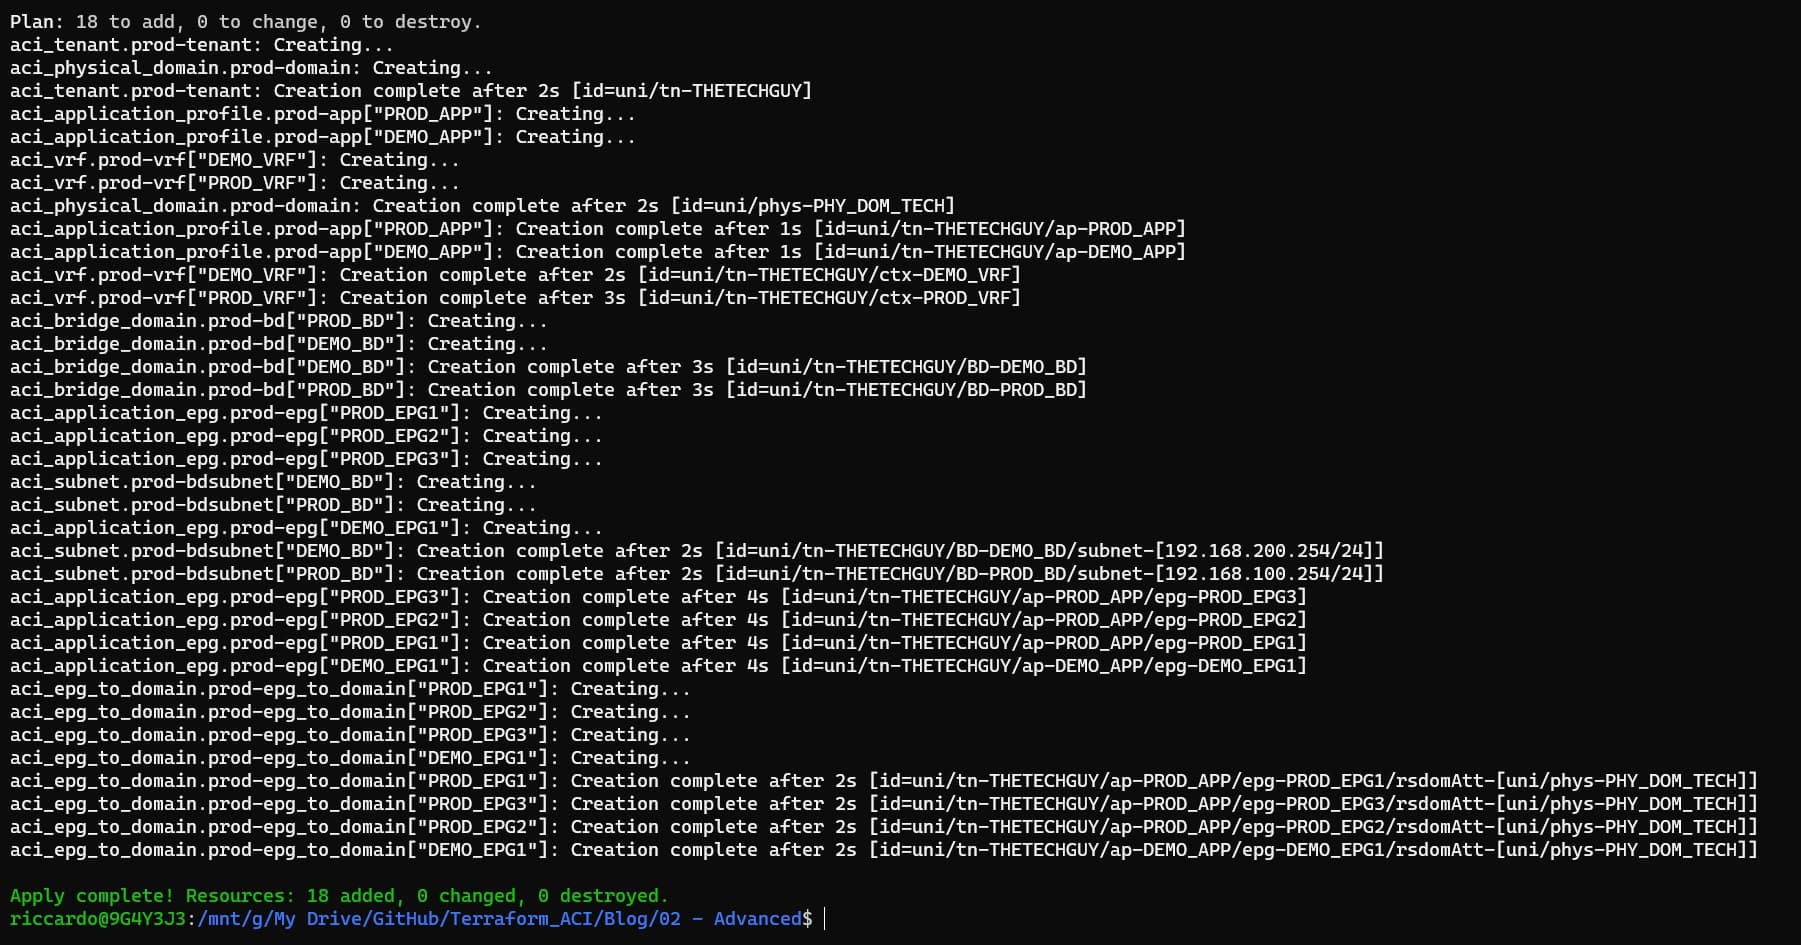Click the terminal prompt cursor after the dollar sign
This screenshot has width=1801, height=945.
824,919
